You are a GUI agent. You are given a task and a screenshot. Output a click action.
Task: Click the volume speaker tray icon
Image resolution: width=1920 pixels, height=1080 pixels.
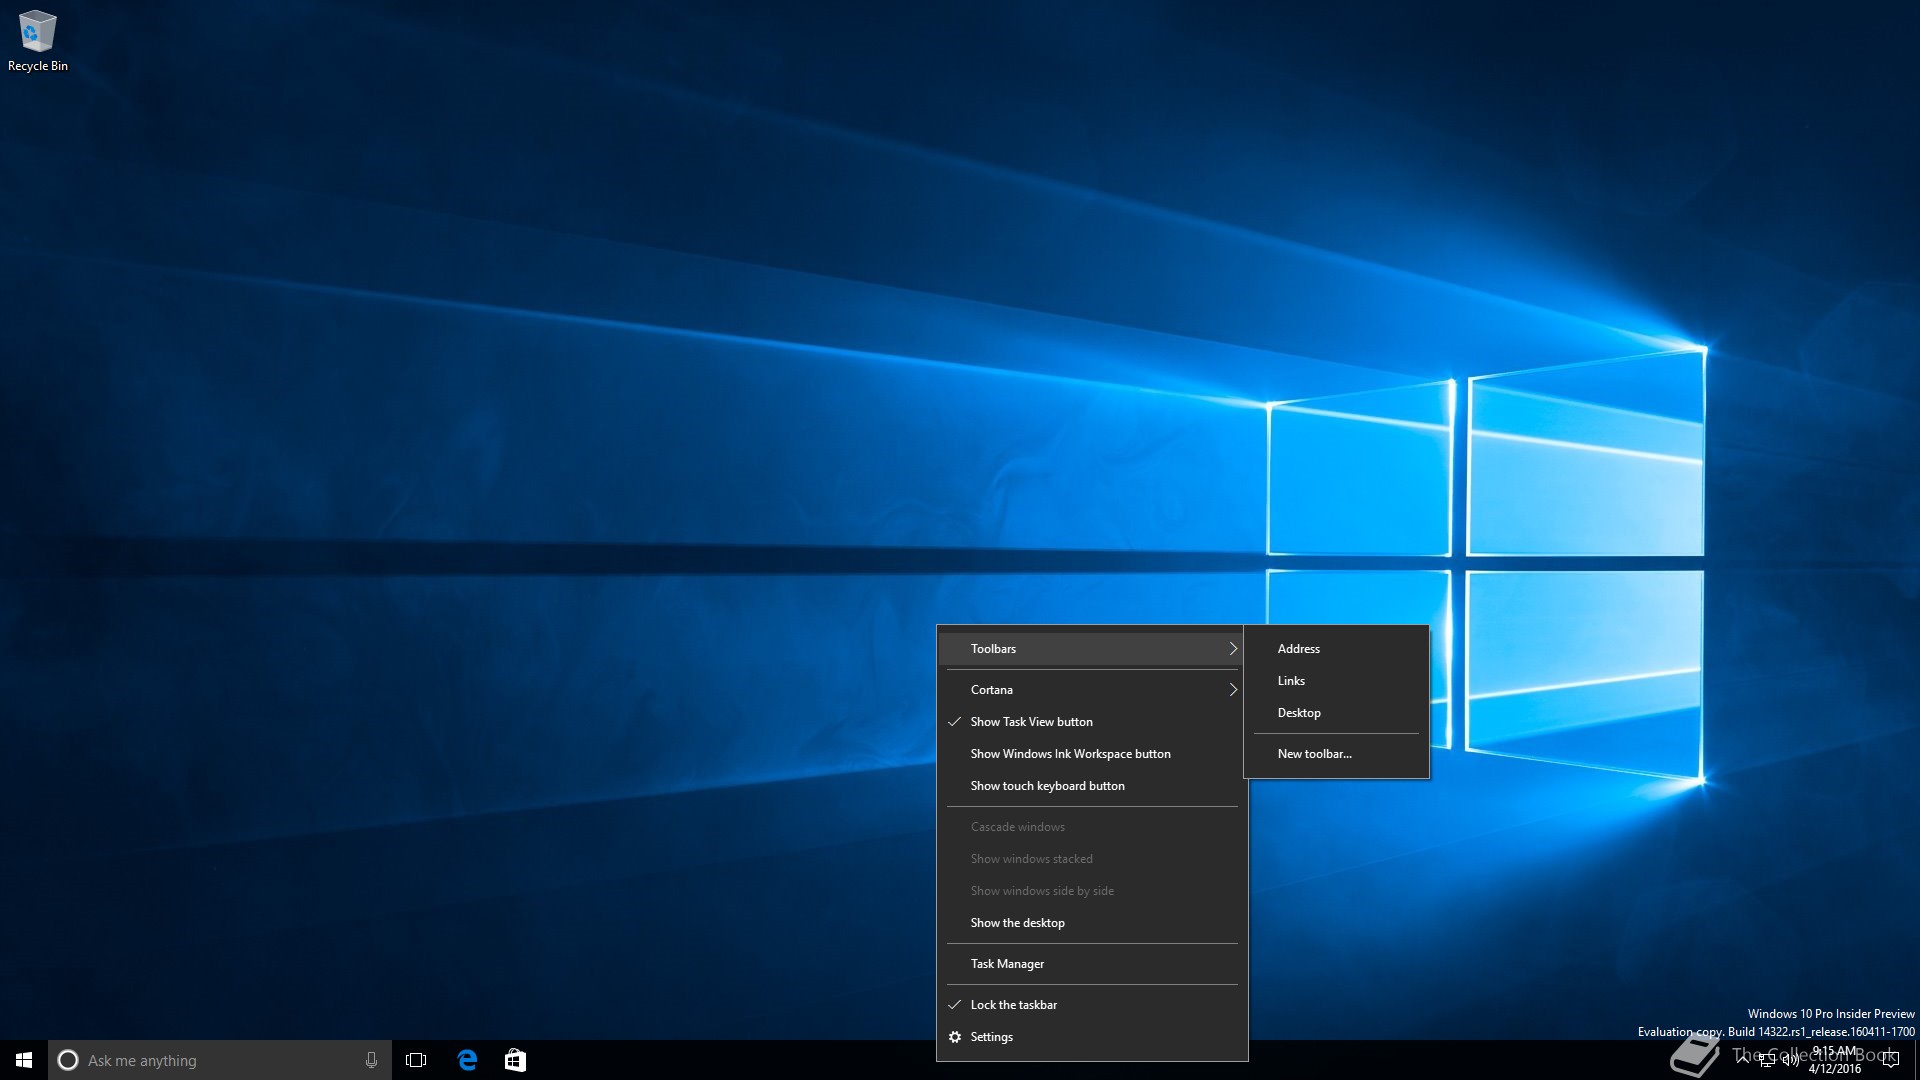[x=1790, y=1060]
